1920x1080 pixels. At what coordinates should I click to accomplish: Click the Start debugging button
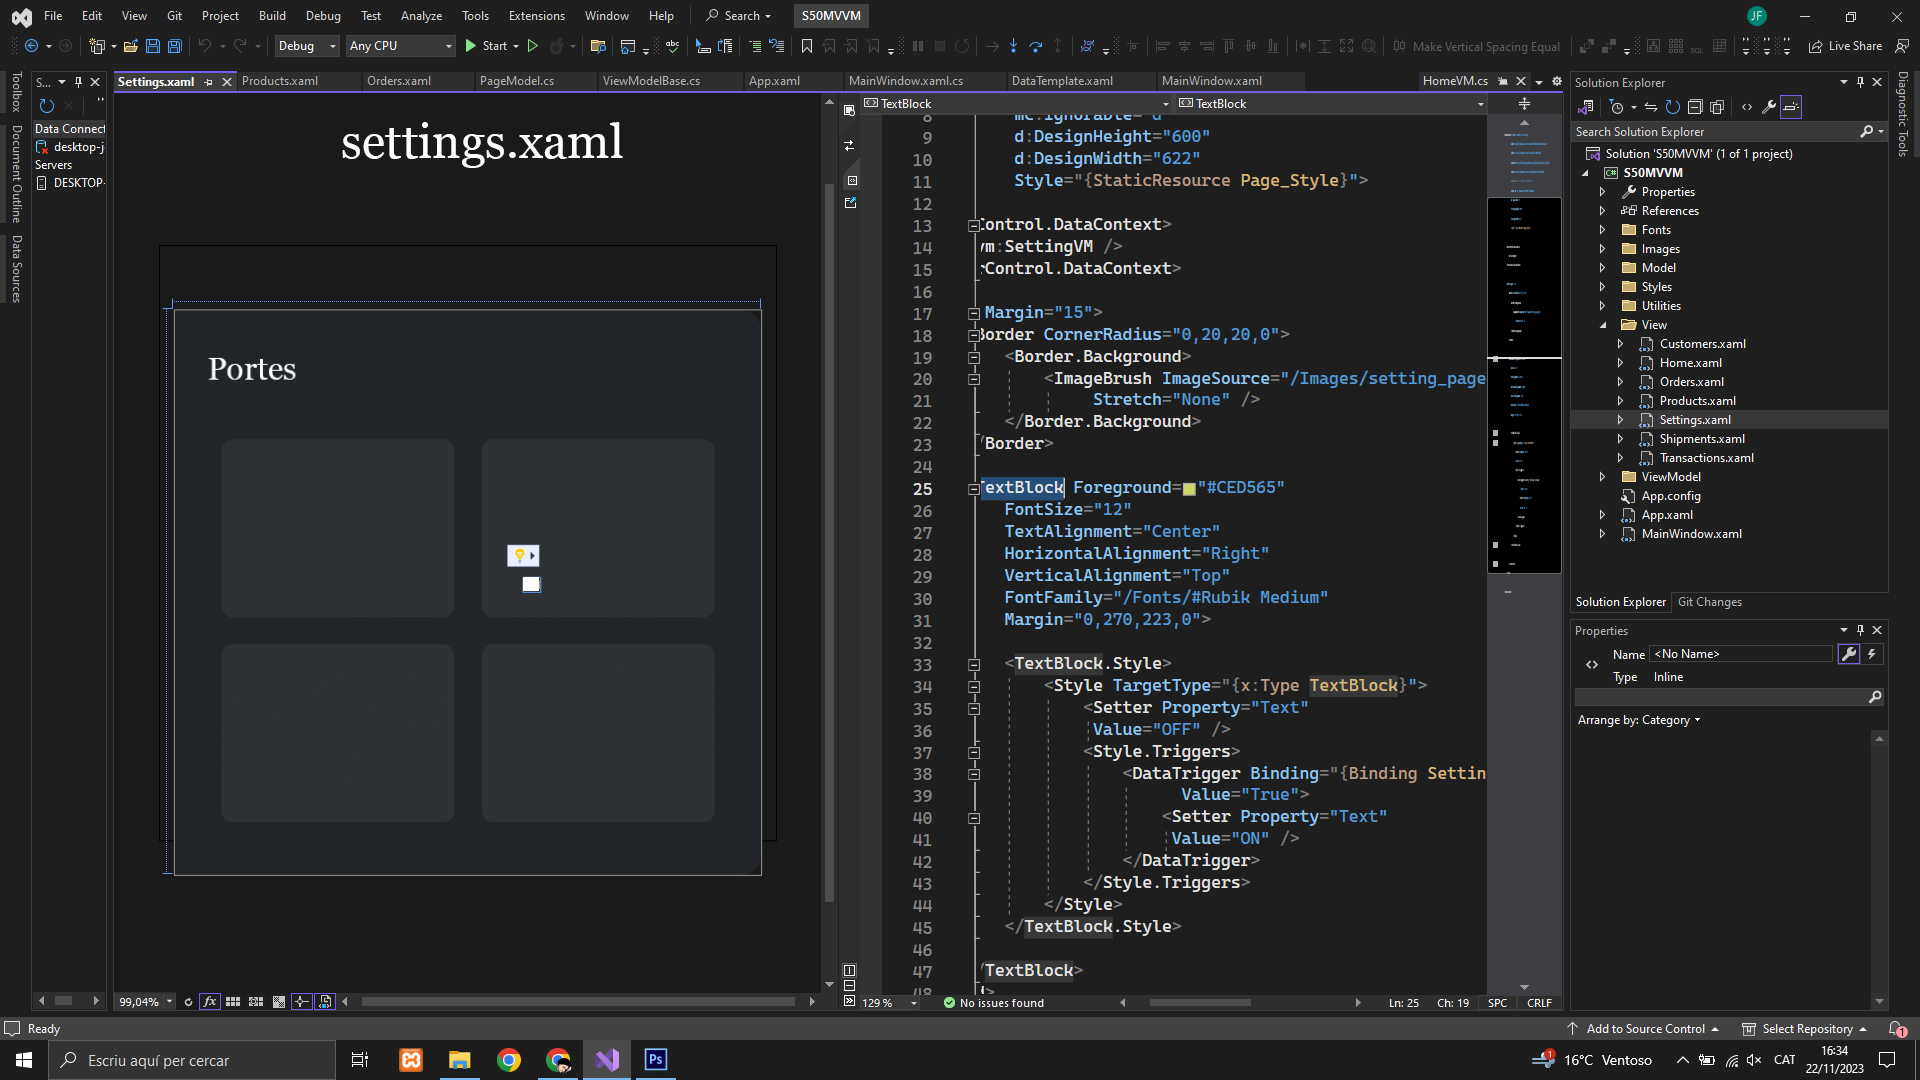coord(486,46)
